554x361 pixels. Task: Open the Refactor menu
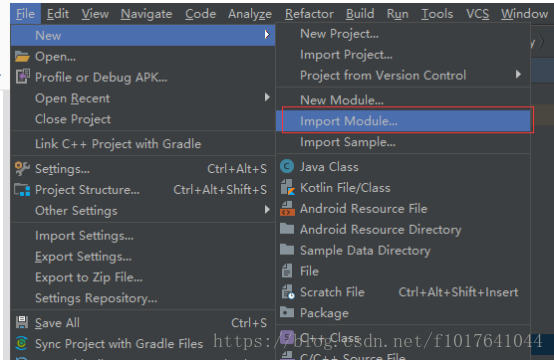coord(309,14)
